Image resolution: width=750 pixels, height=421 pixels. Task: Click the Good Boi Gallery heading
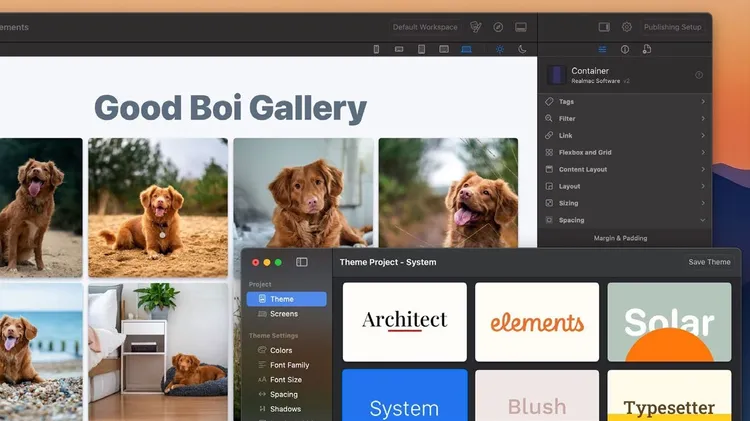click(231, 108)
